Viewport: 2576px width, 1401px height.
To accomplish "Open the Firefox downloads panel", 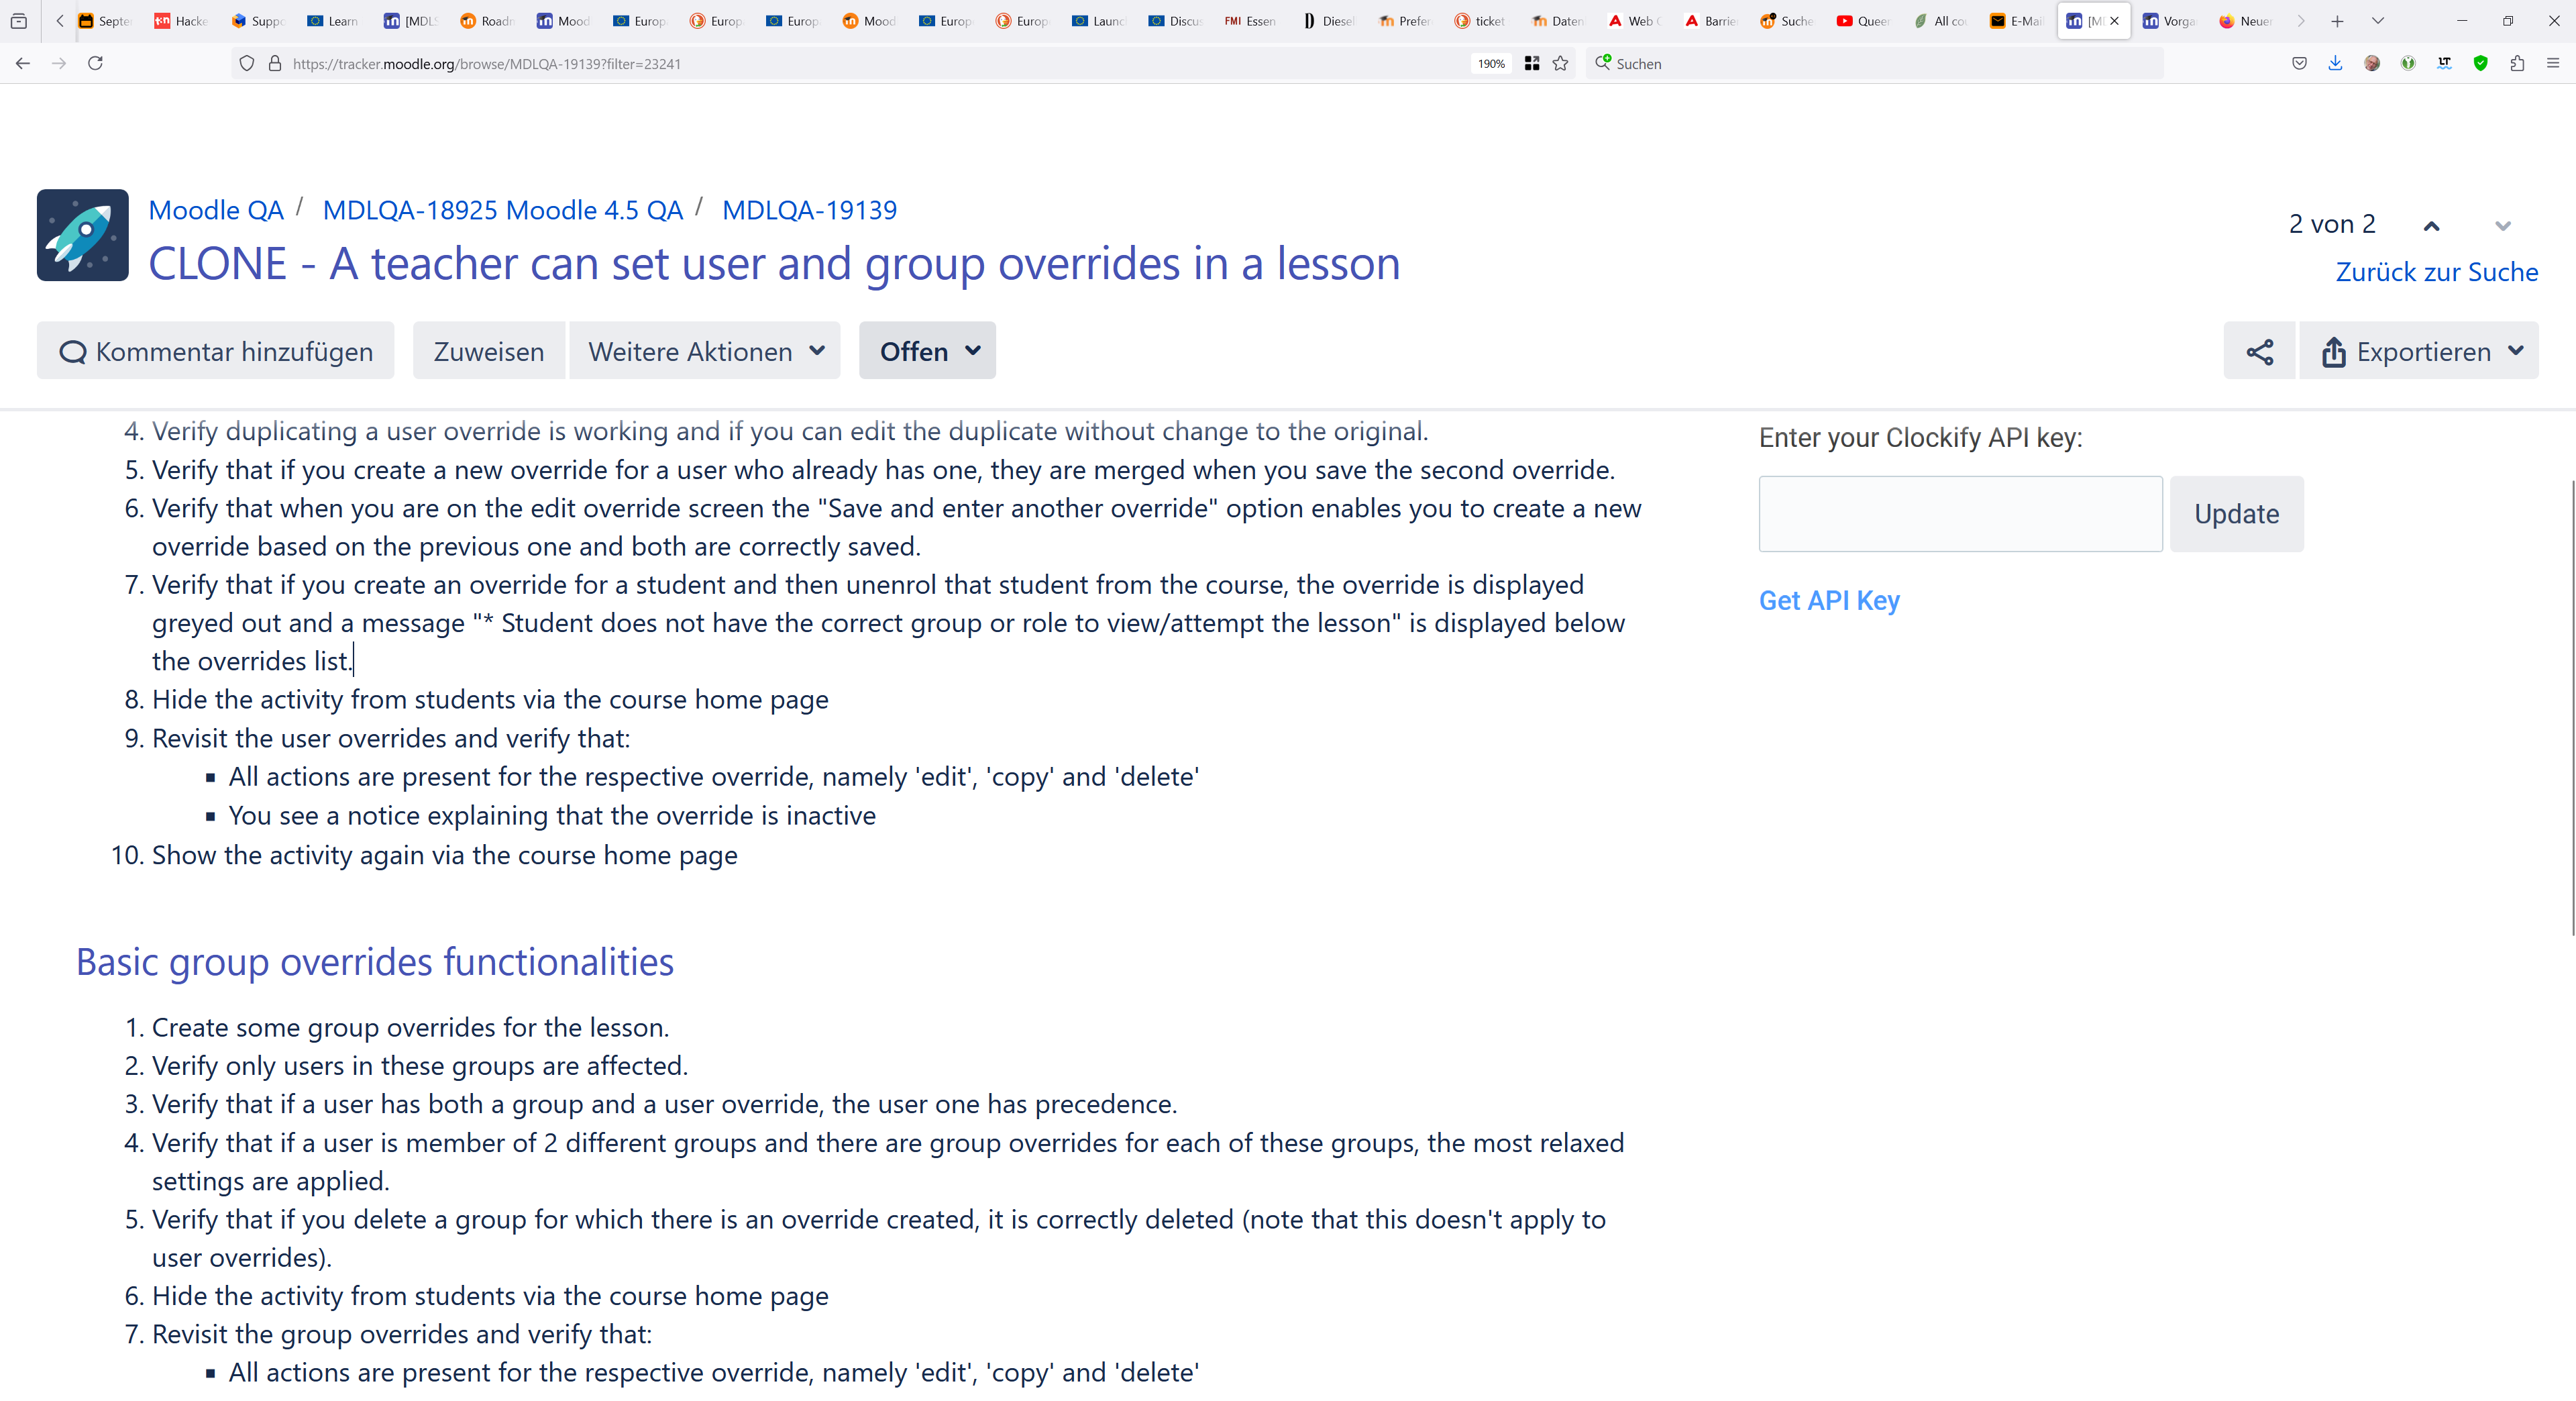I will click(x=2335, y=63).
